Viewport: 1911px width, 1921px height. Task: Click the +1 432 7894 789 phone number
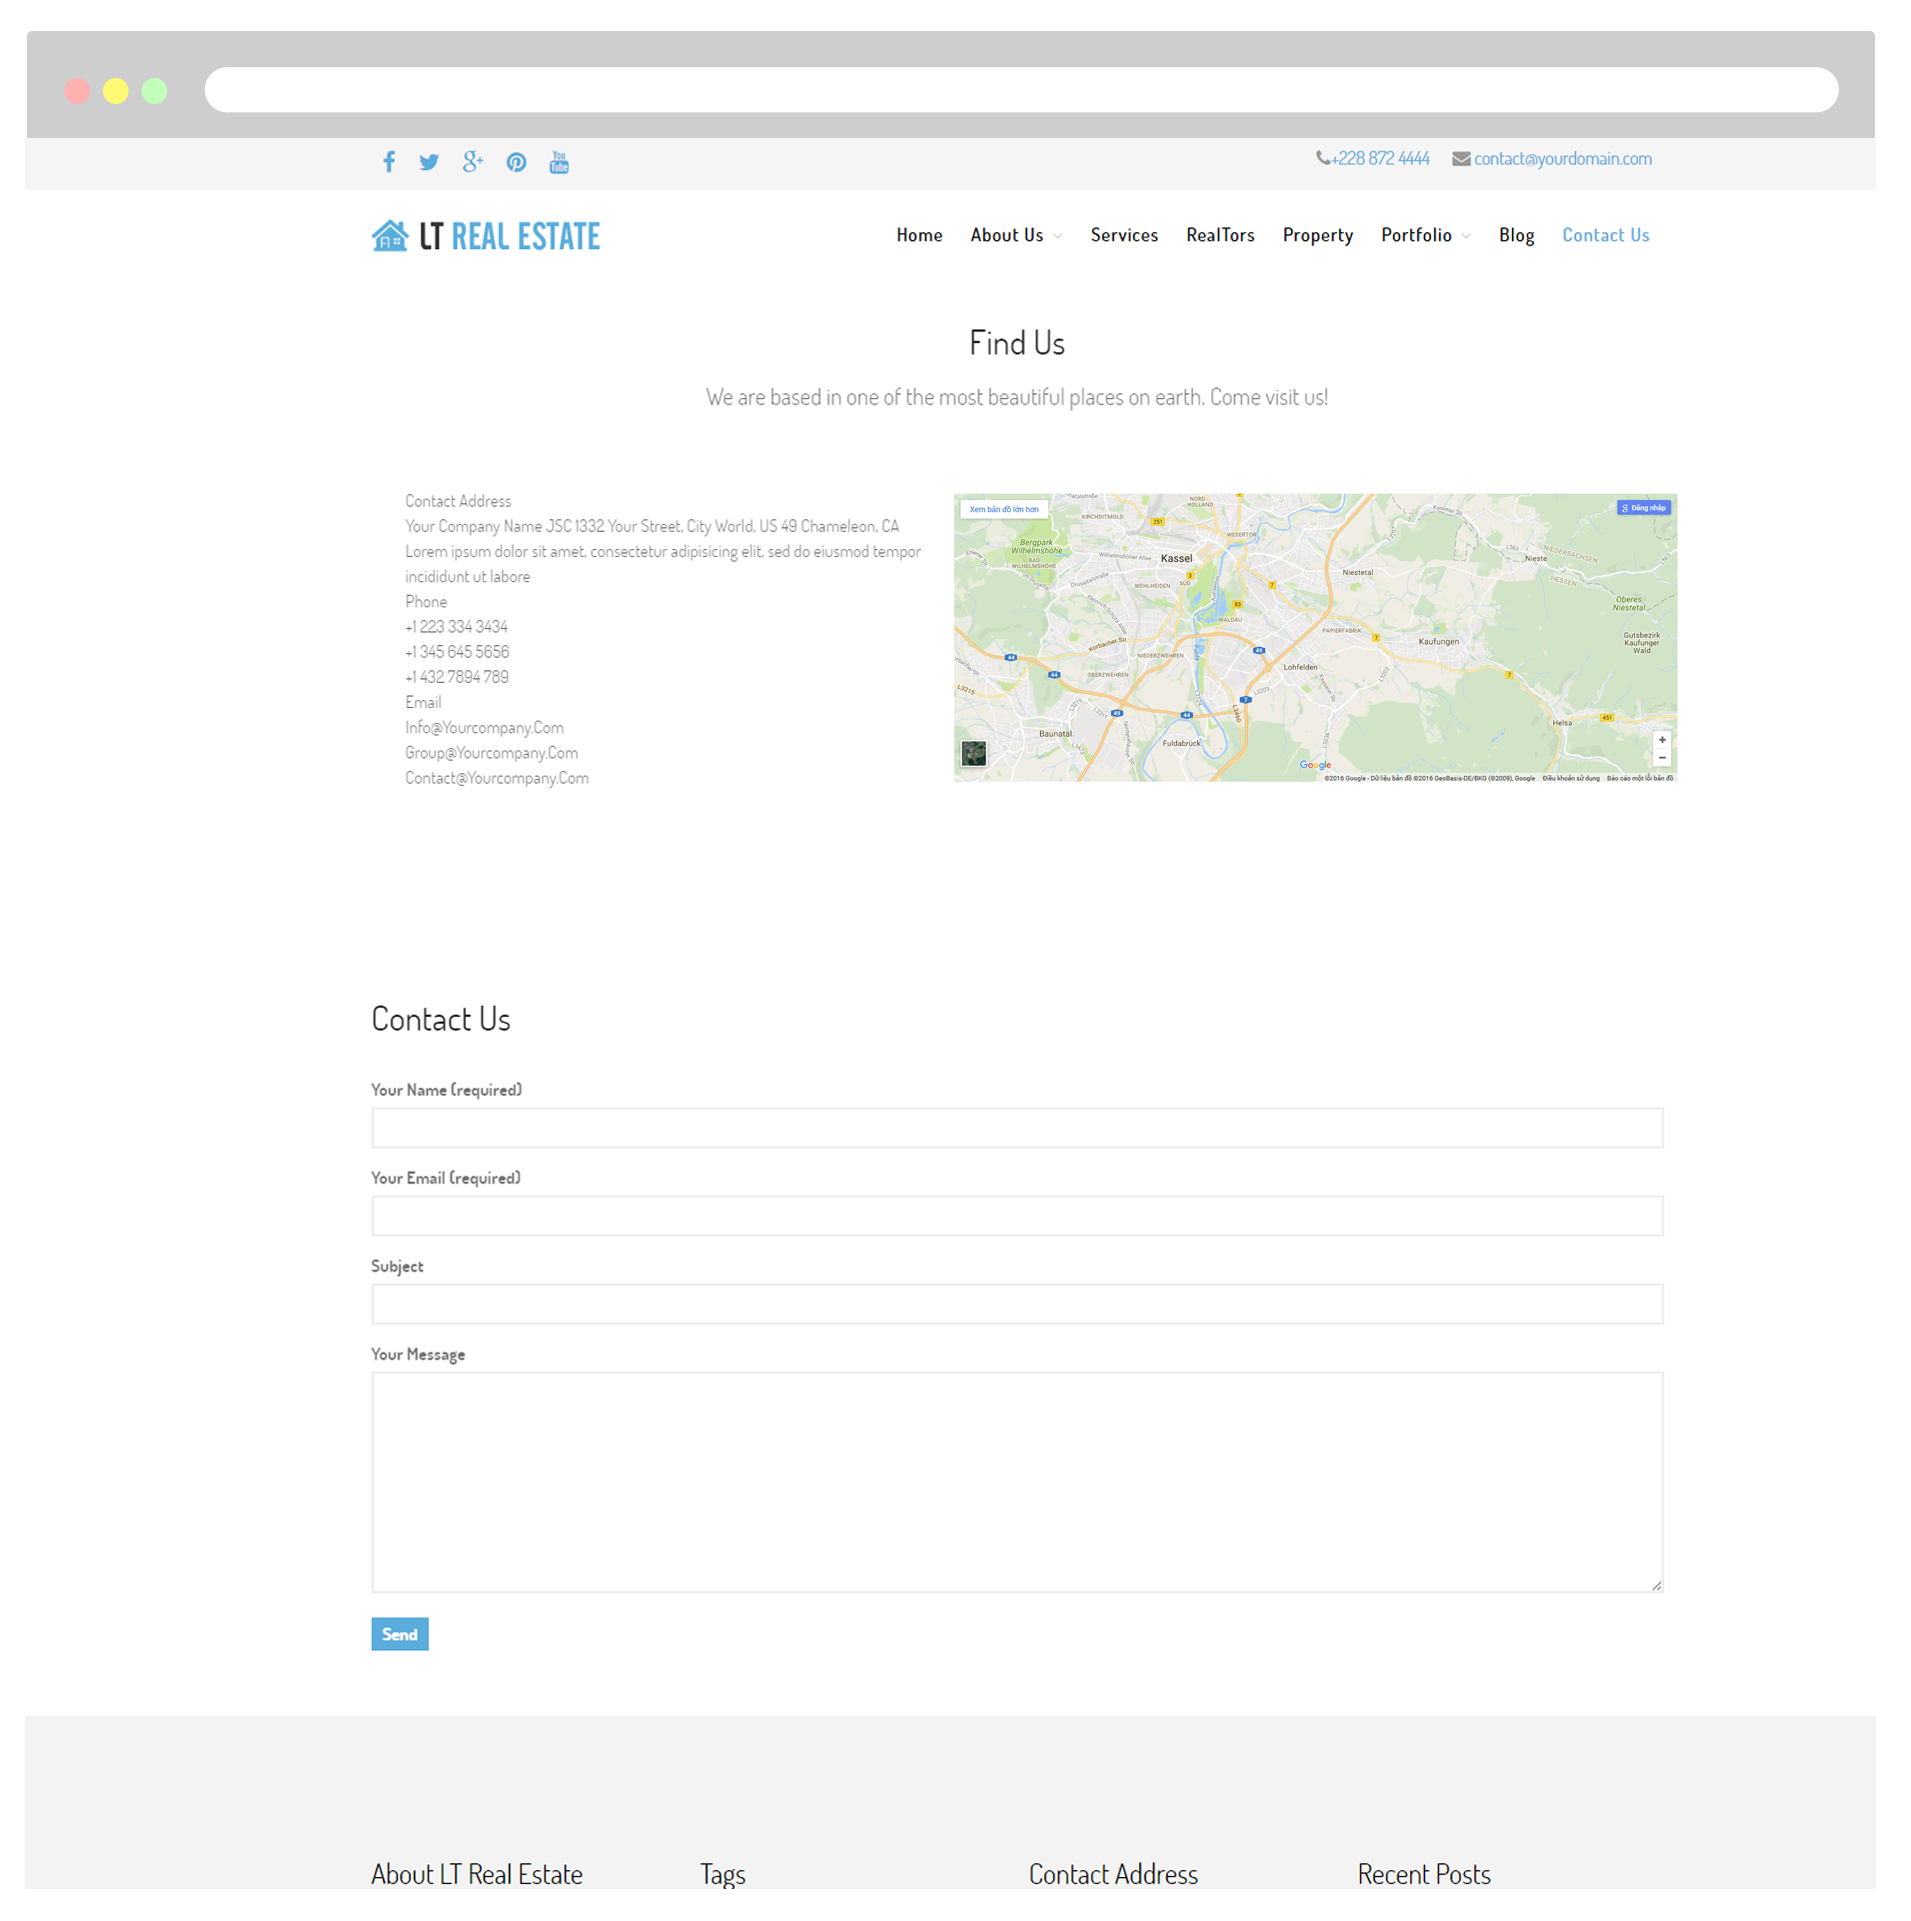[457, 676]
